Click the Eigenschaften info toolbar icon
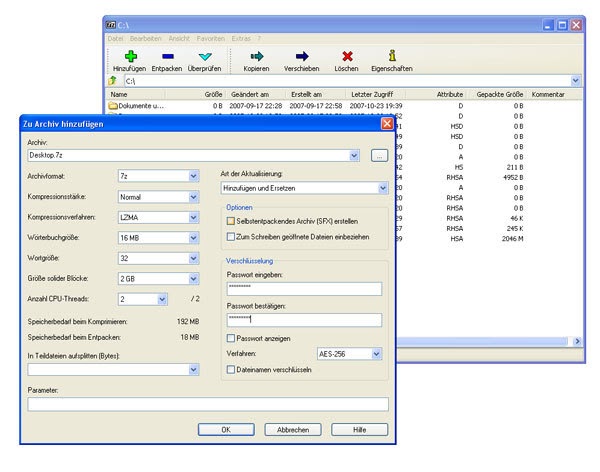 pyautogui.click(x=392, y=56)
